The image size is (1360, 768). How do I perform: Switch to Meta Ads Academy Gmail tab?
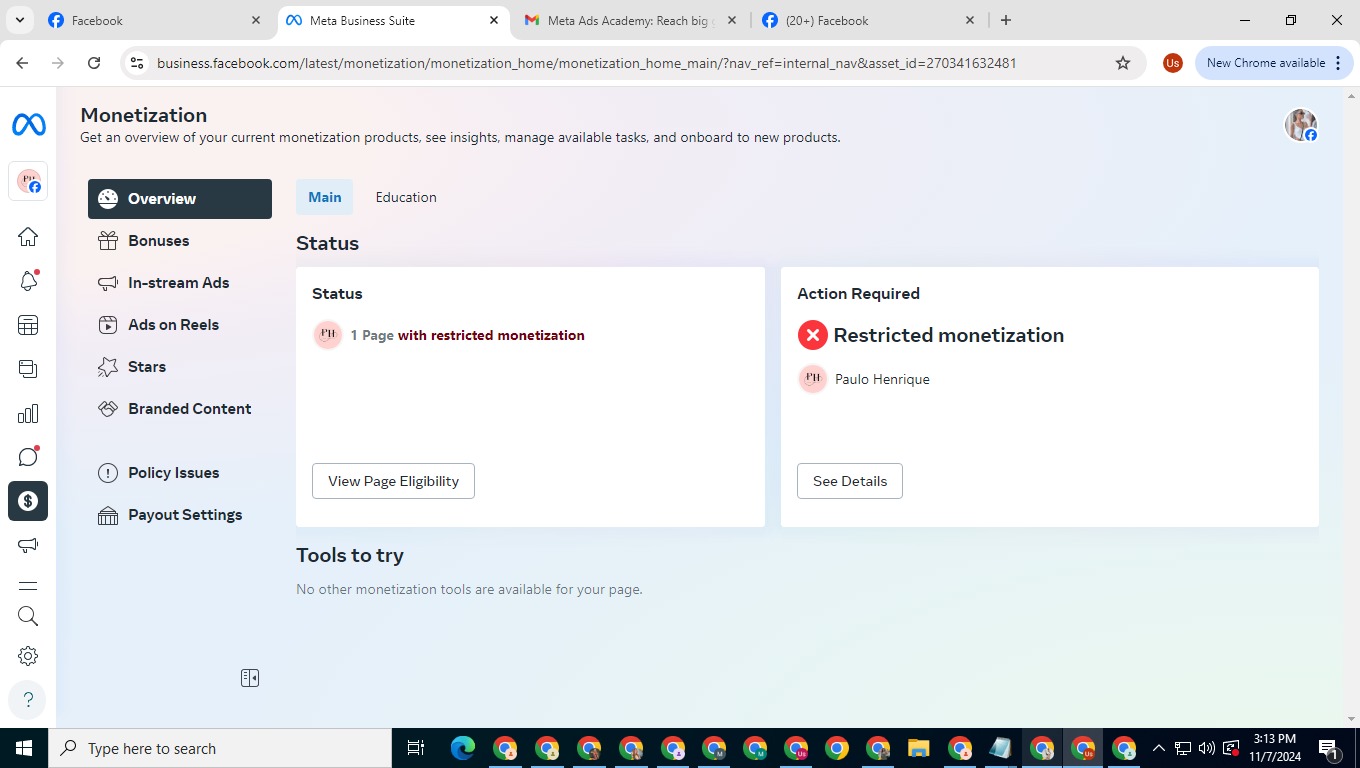(630, 20)
